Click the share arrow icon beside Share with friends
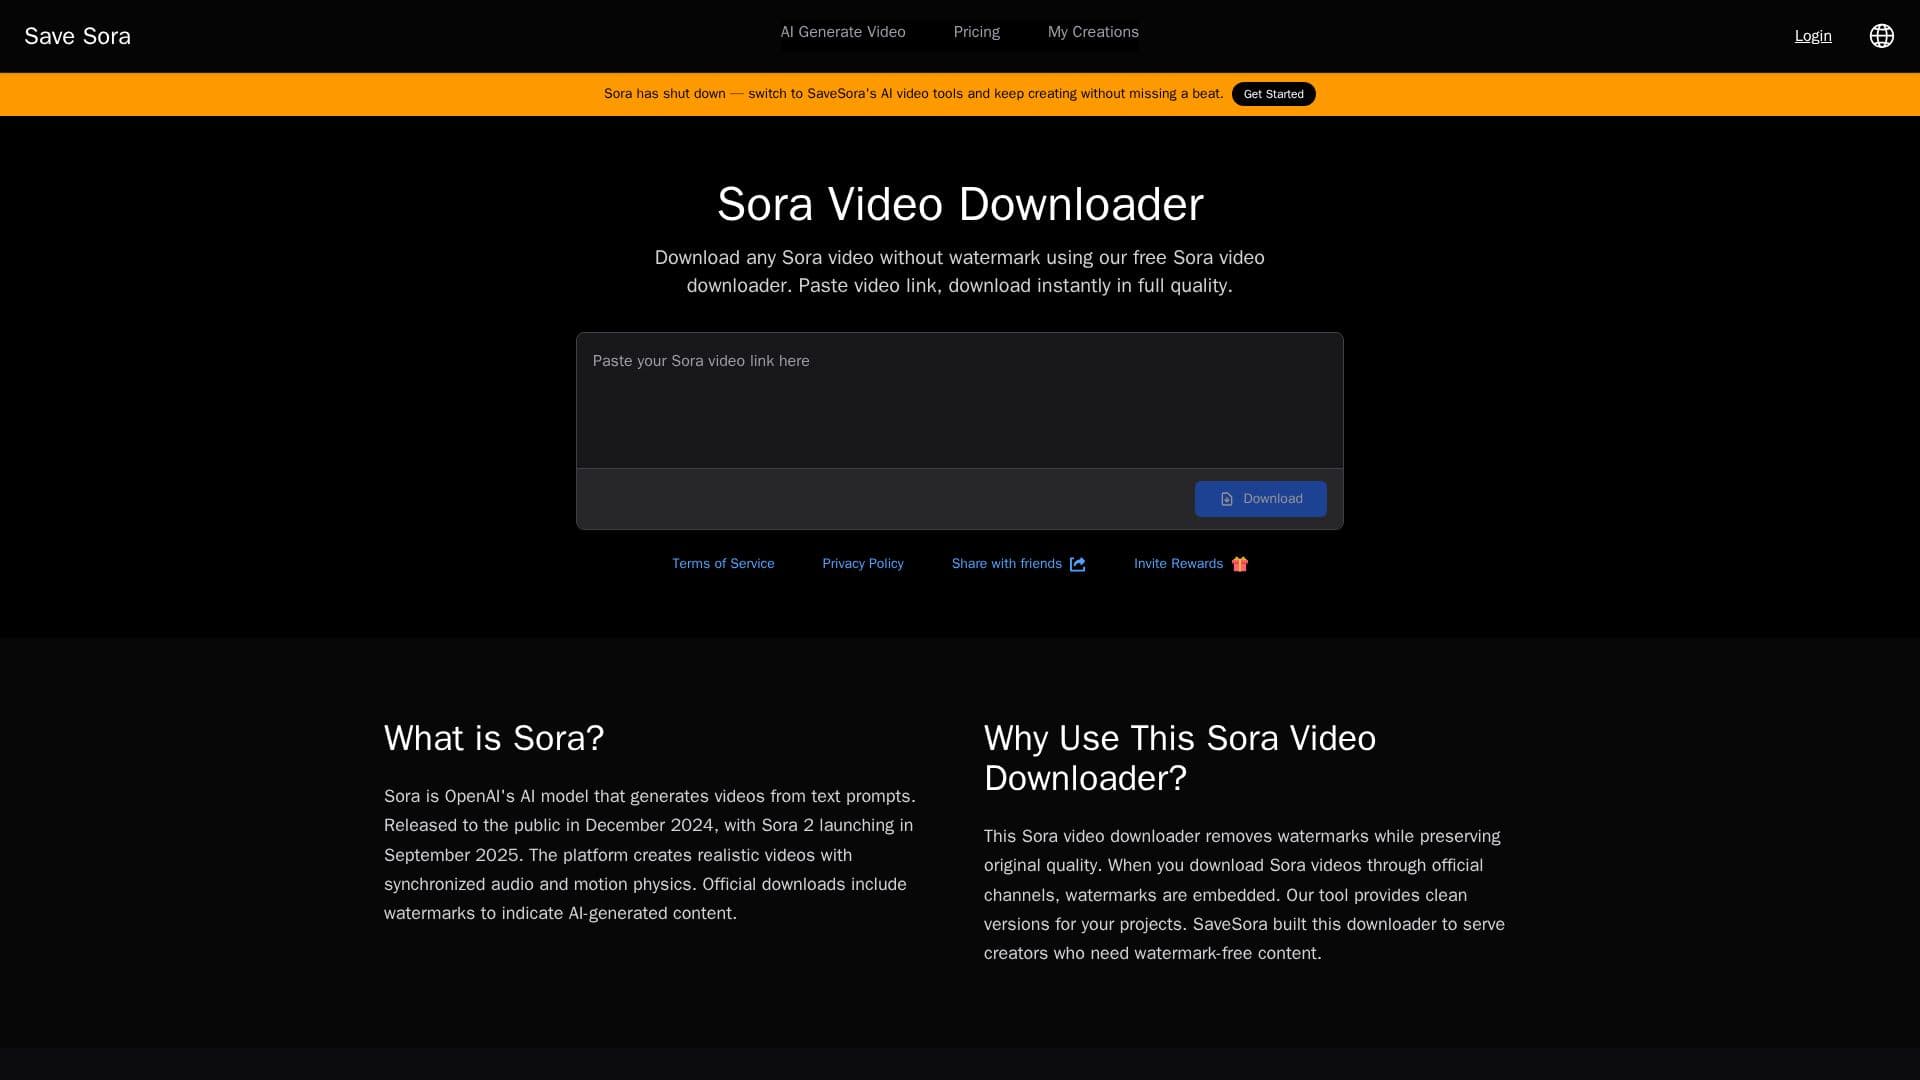1920x1080 pixels. point(1077,564)
